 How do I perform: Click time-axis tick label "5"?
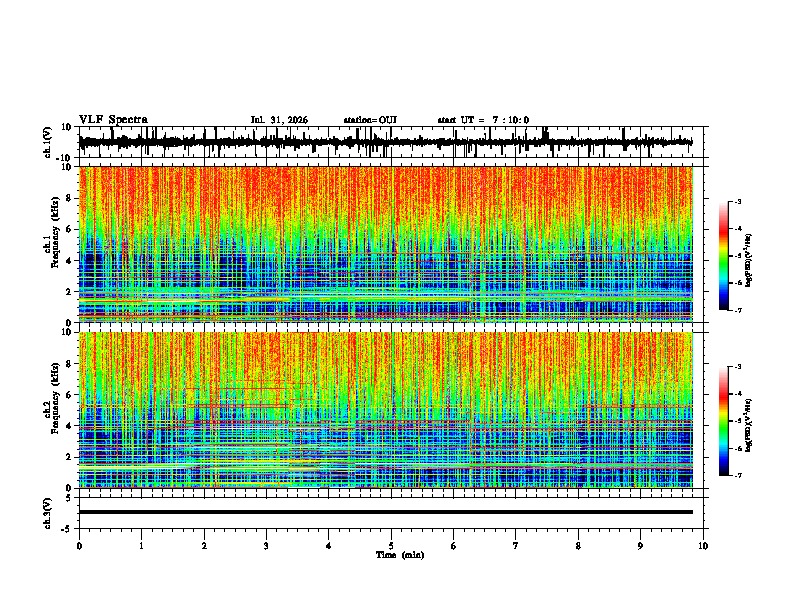pyautogui.click(x=391, y=546)
